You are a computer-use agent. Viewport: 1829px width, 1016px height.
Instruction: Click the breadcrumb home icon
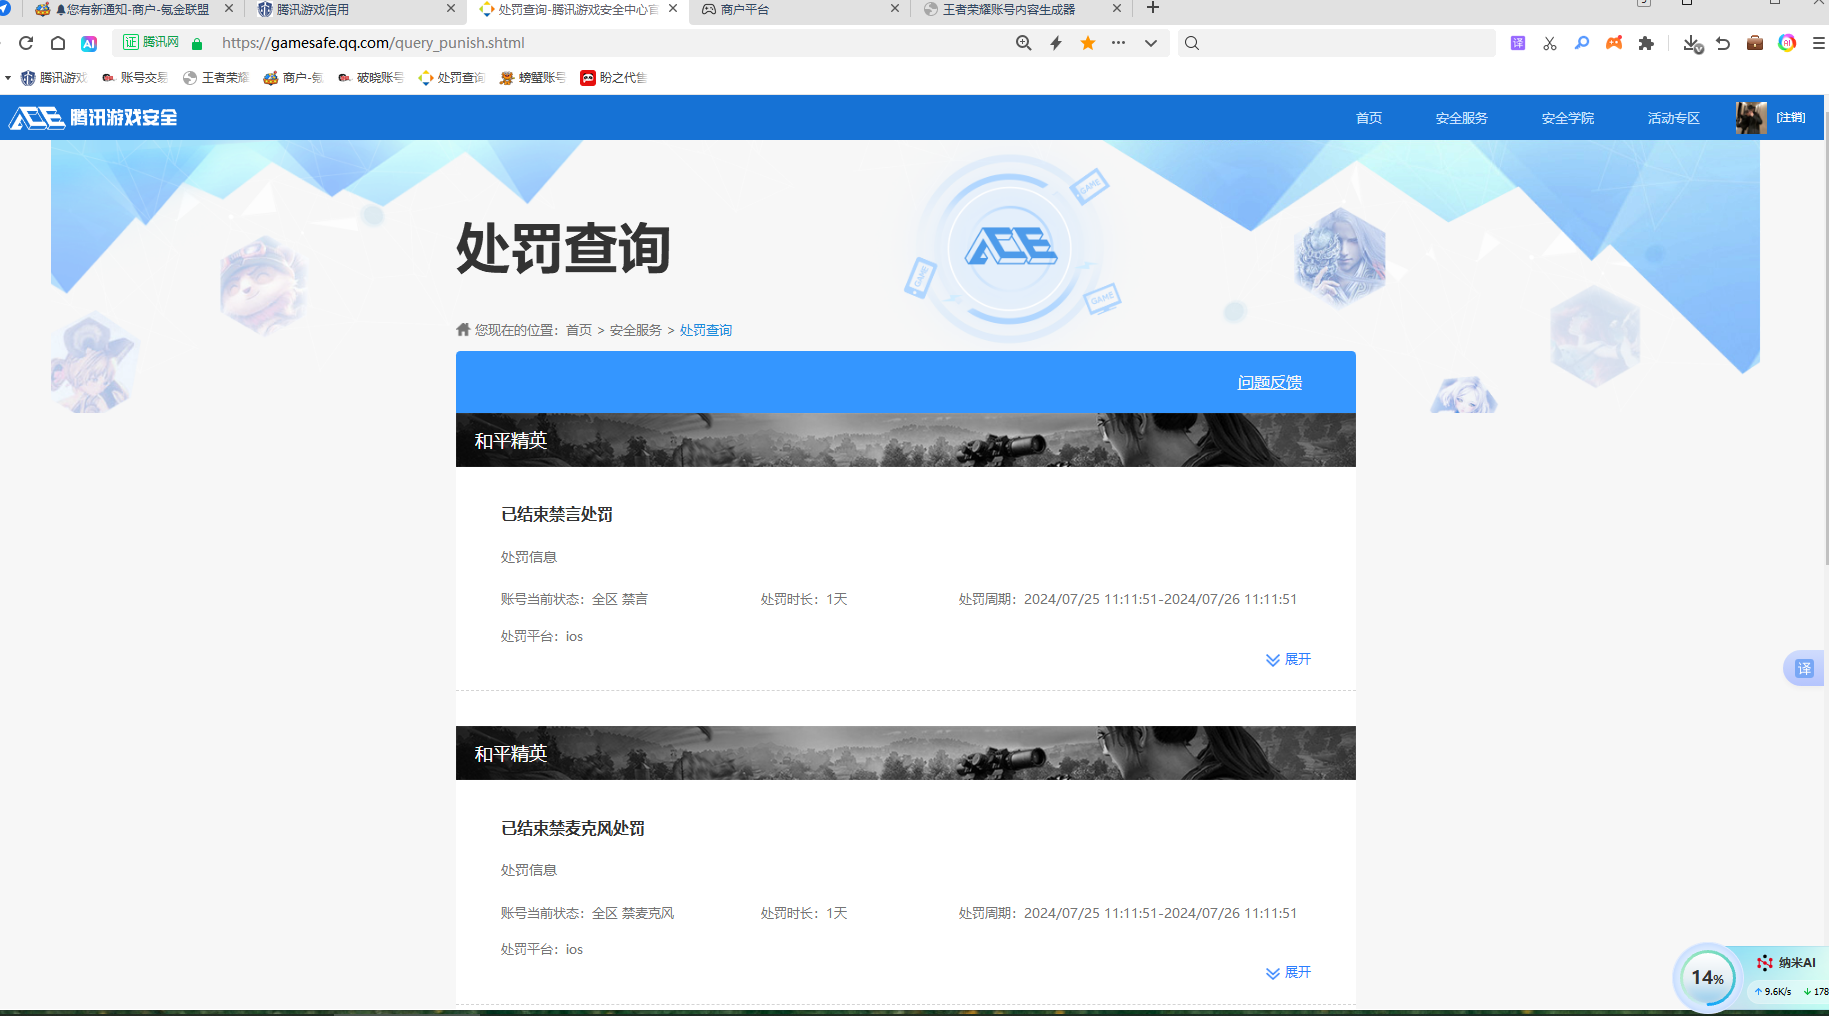point(463,329)
